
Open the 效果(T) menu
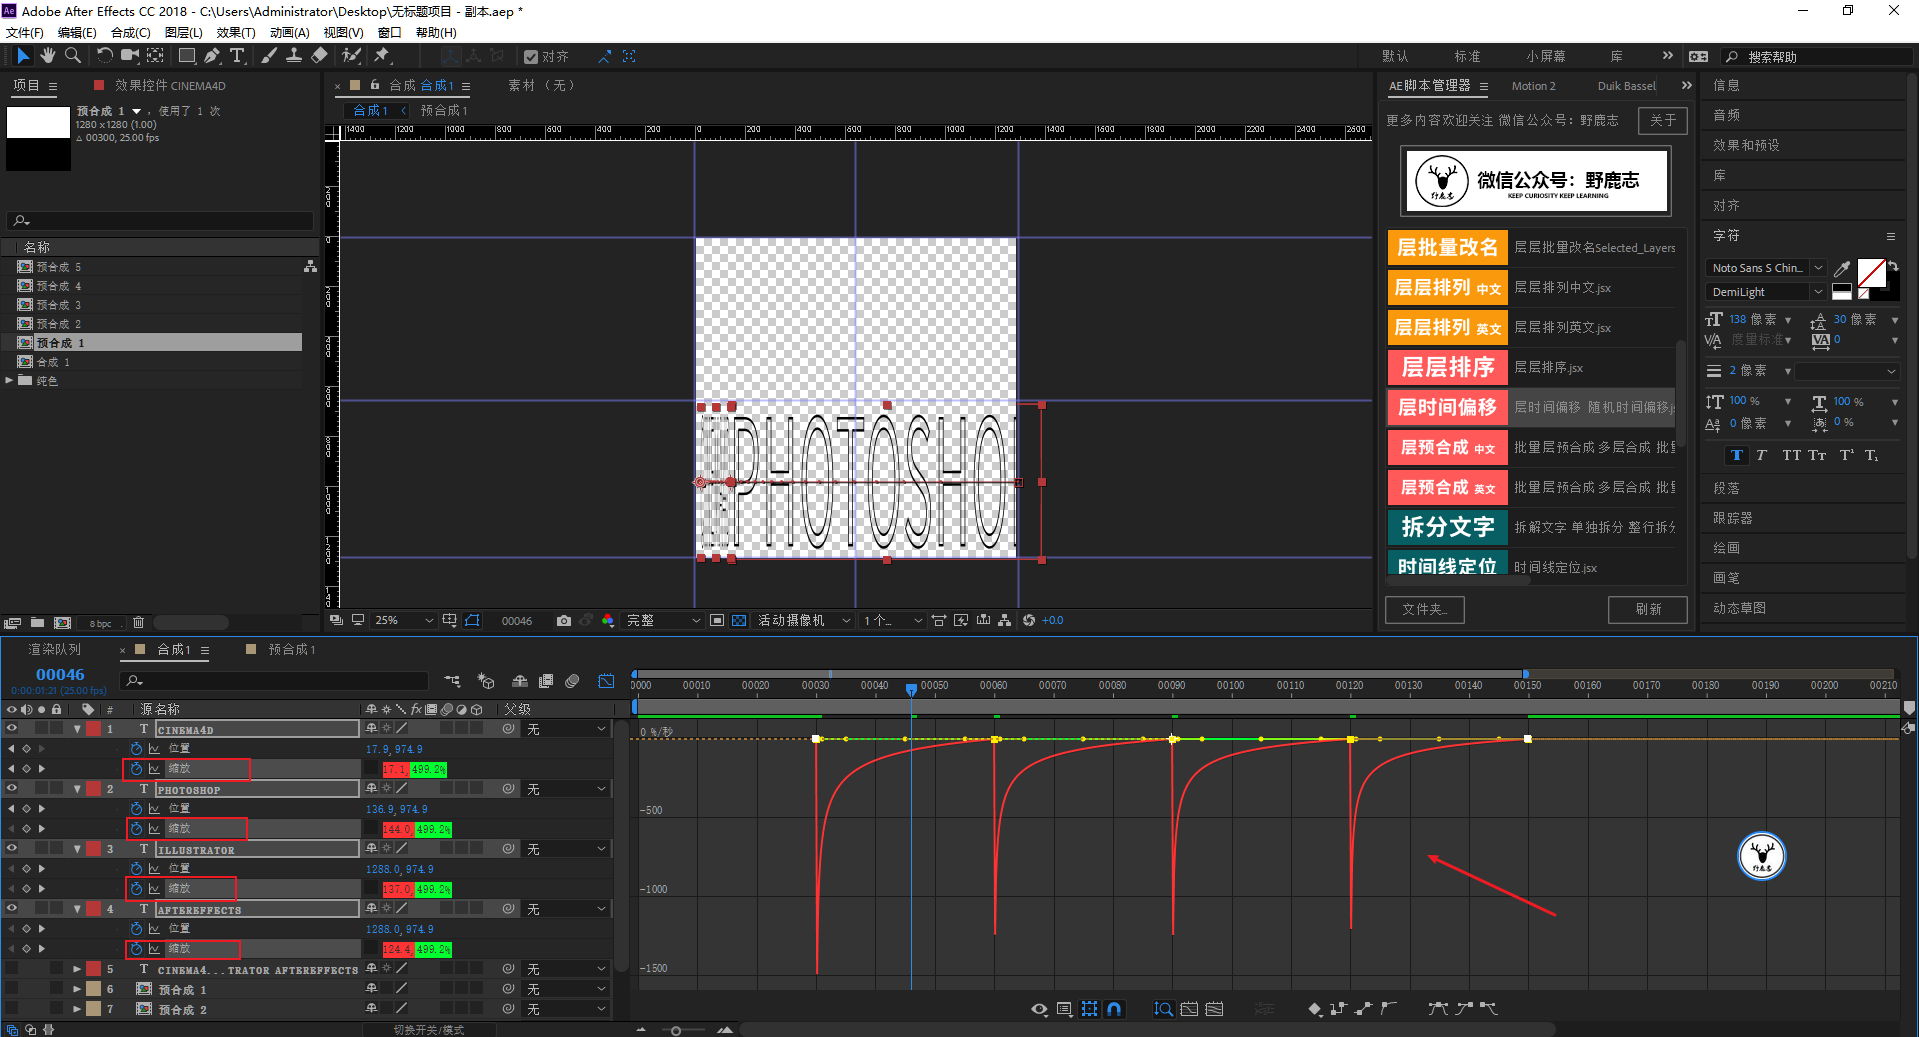[x=235, y=32]
